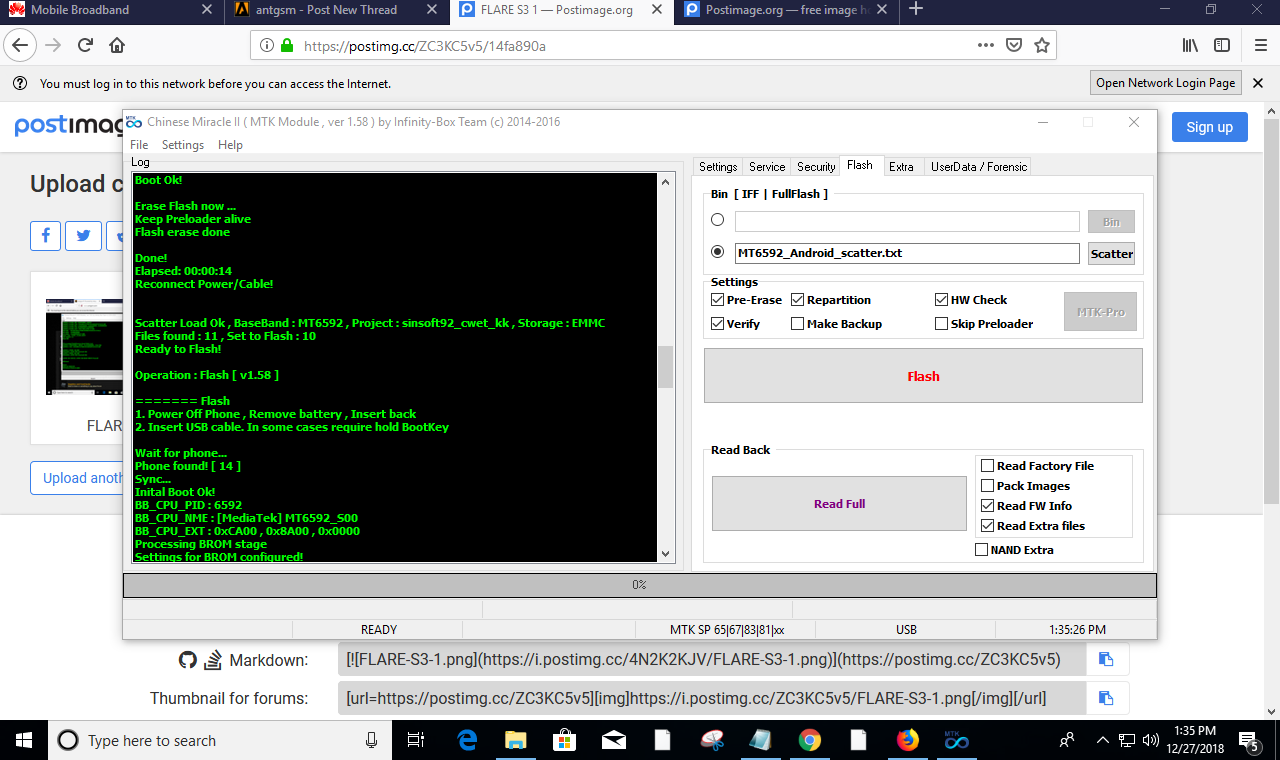Go back in Firefox
This screenshot has width=1280, height=760.
pos(21,45)
